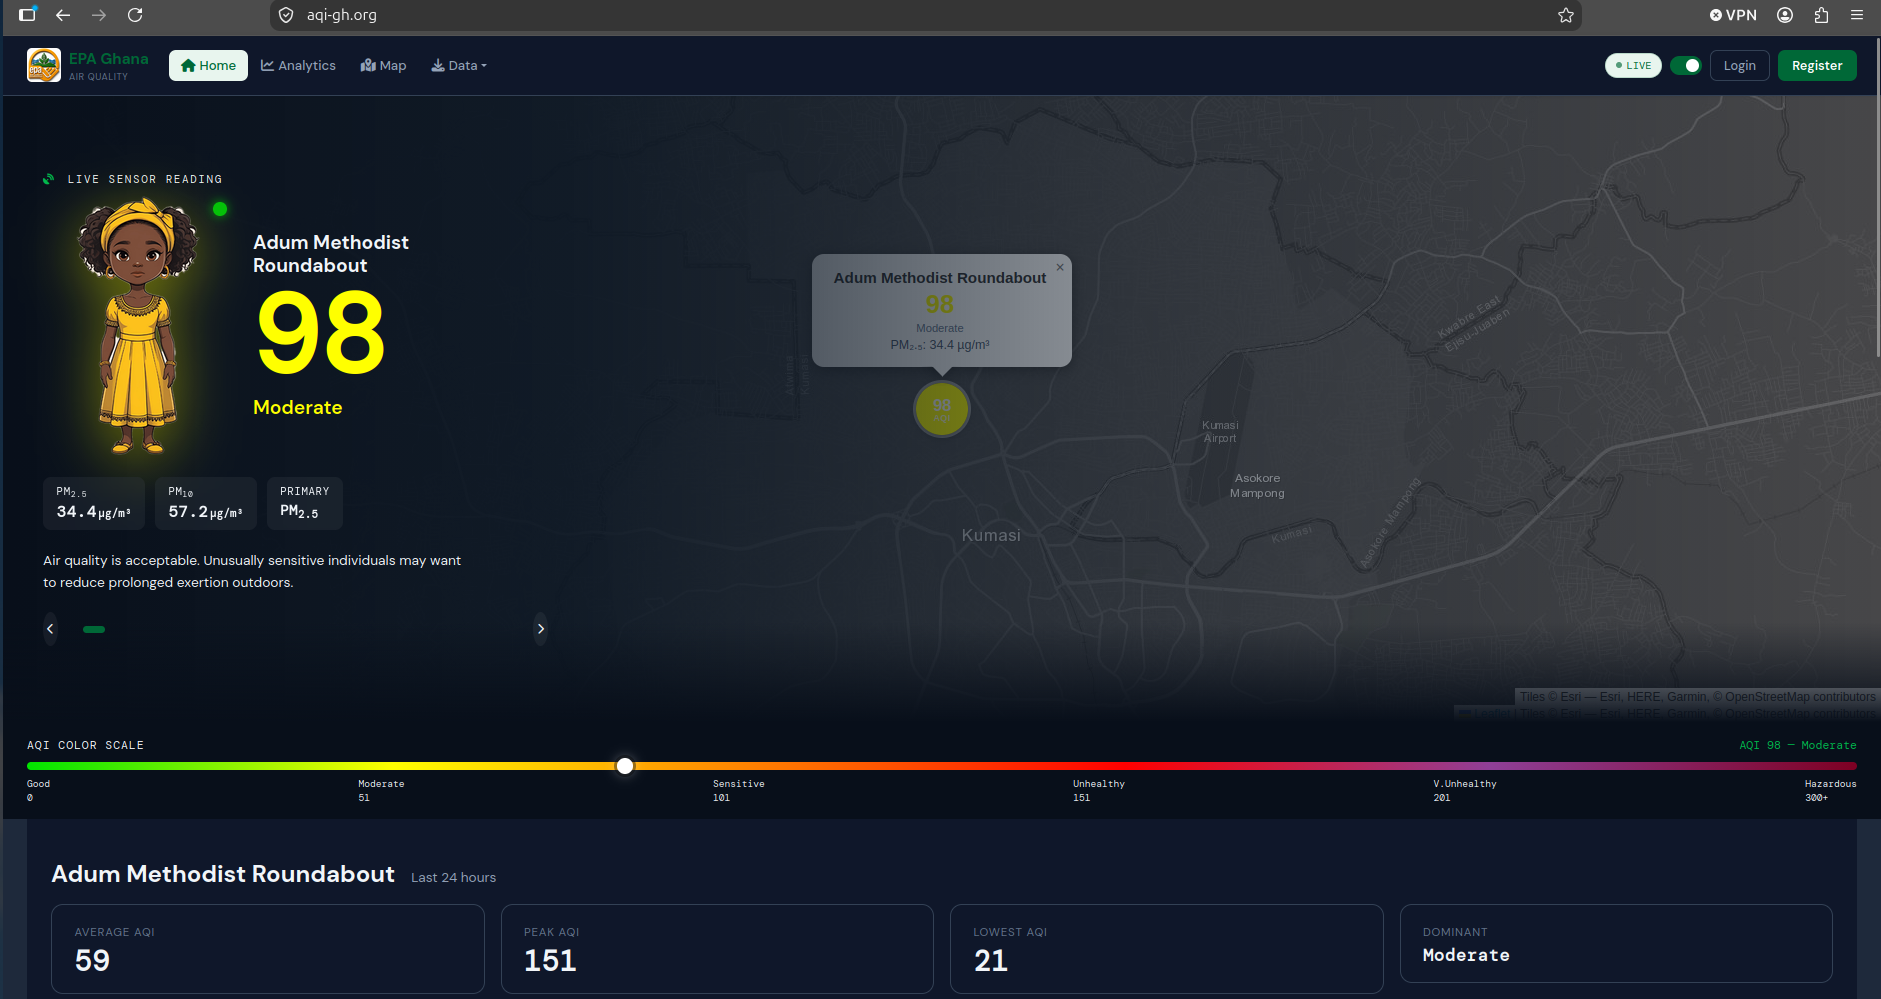Click the PRIMARY PM2.5 card
Viewport: 1881px width, 999px height.
pyautogui.click(x=305, y=503)
